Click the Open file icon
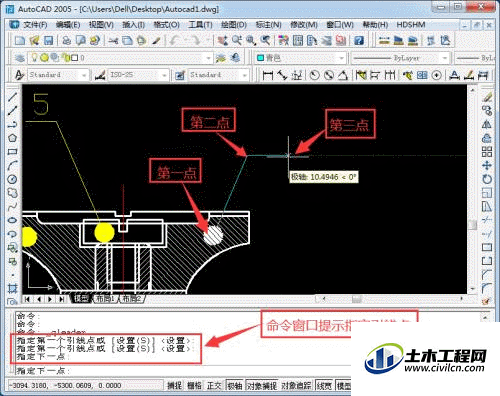Image resolution: width=500 pixels, height=396 pixels. coord(34,41)
